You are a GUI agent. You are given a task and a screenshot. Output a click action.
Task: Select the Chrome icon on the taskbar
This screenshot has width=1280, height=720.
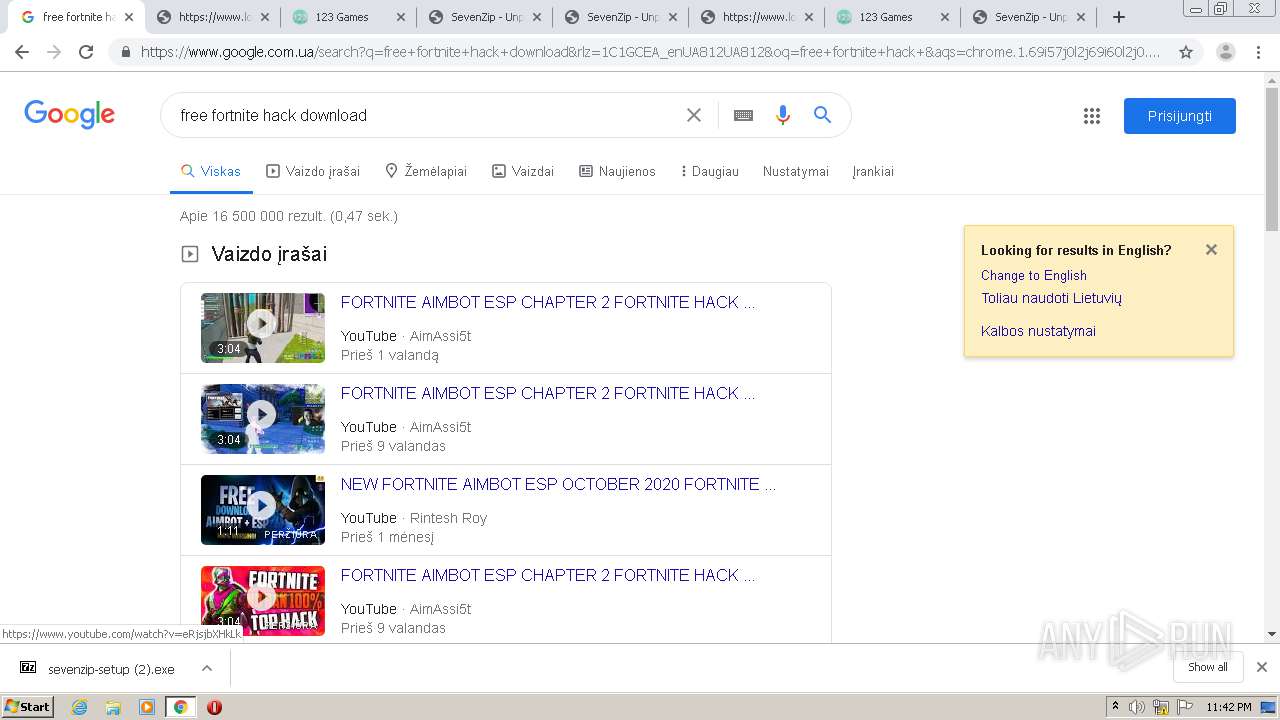click(180, 707)
